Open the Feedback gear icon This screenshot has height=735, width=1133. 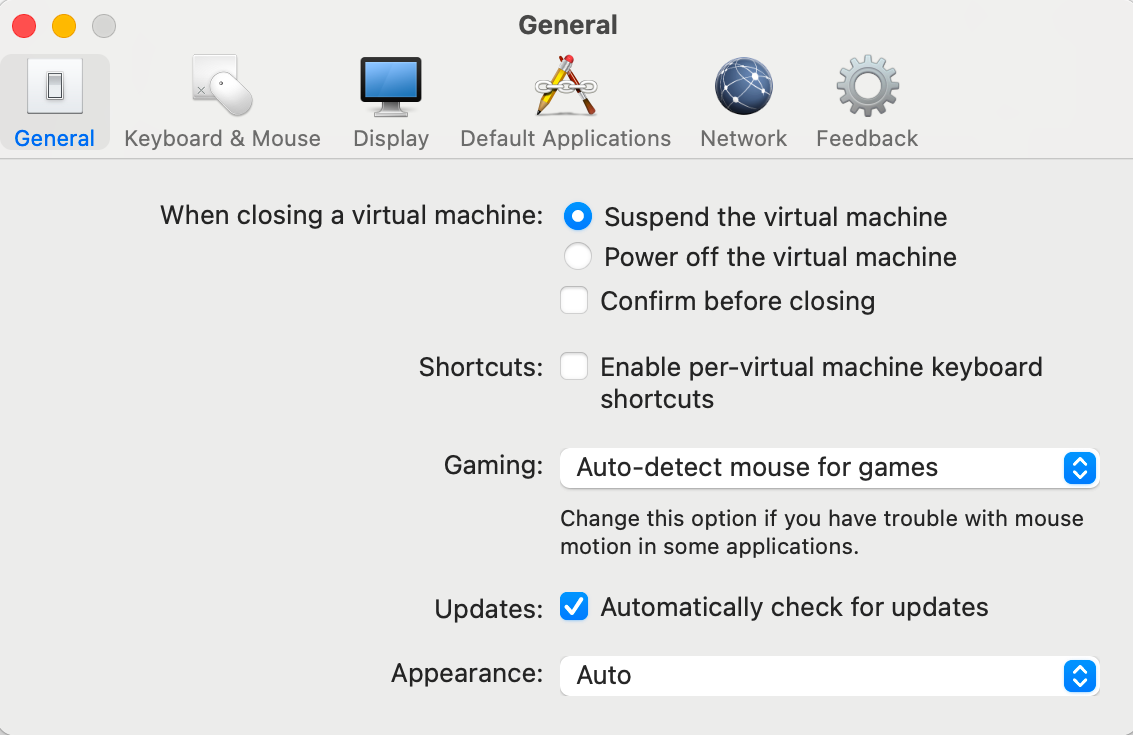[867, 86]
